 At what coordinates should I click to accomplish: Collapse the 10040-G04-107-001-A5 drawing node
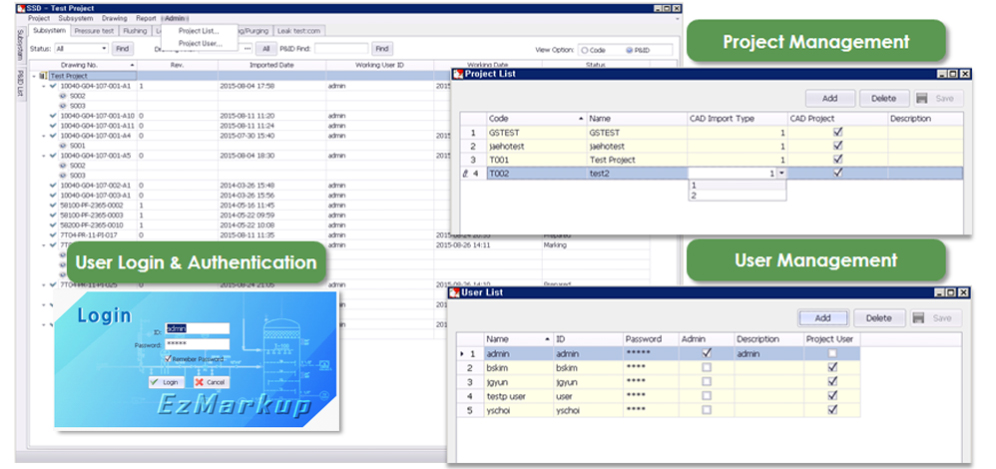click(x=43, y=155)
